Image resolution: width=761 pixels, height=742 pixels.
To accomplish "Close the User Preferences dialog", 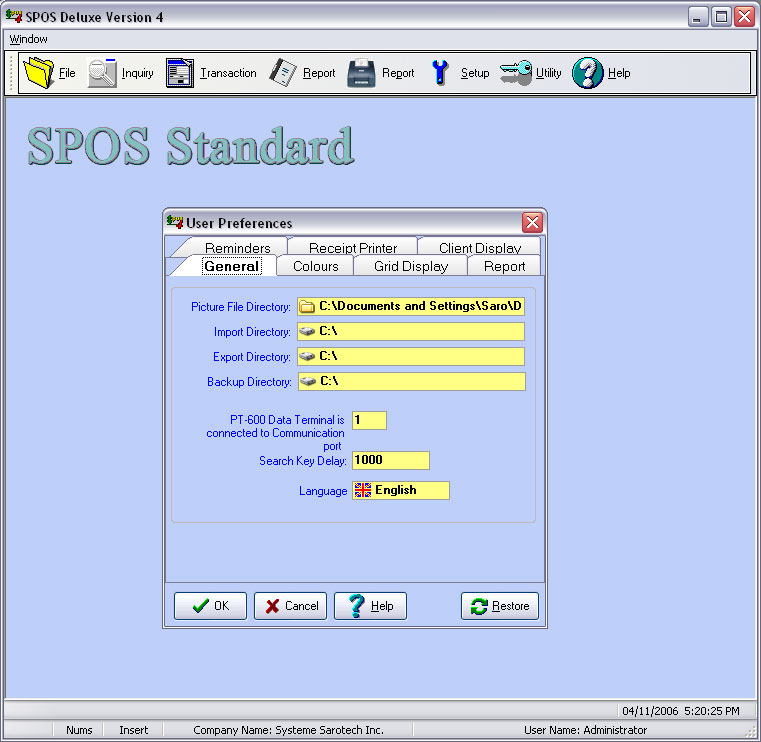I will [532, 222].
